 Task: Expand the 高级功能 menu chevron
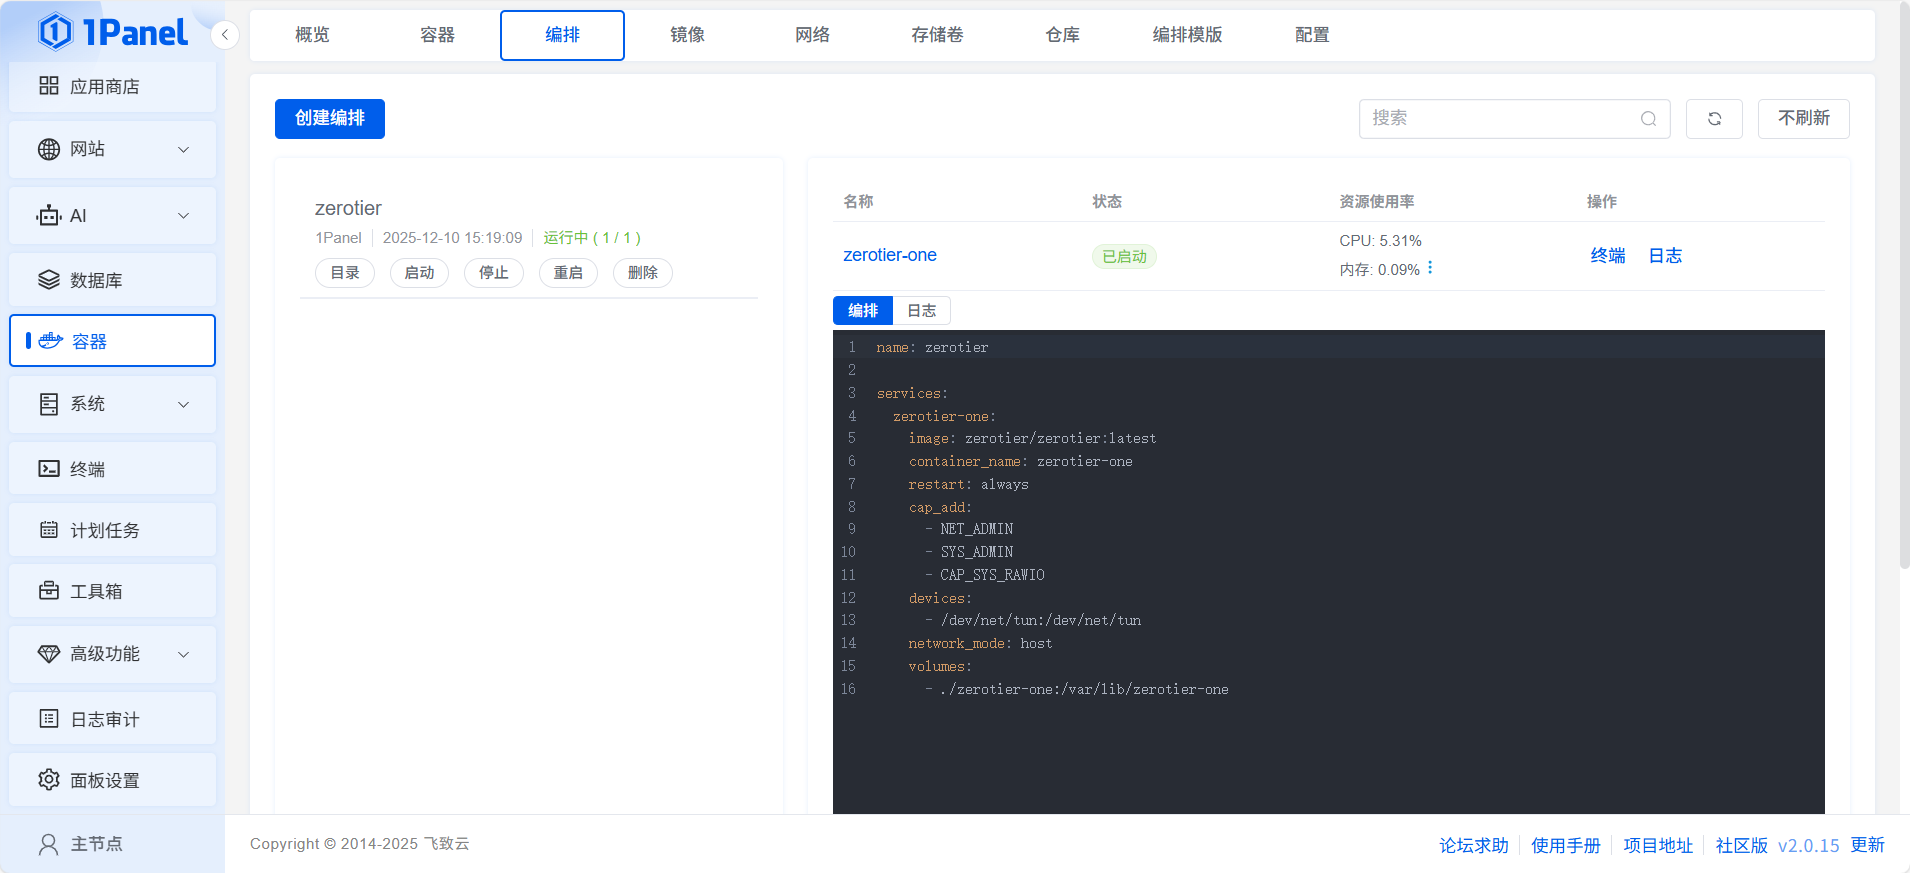184,655
